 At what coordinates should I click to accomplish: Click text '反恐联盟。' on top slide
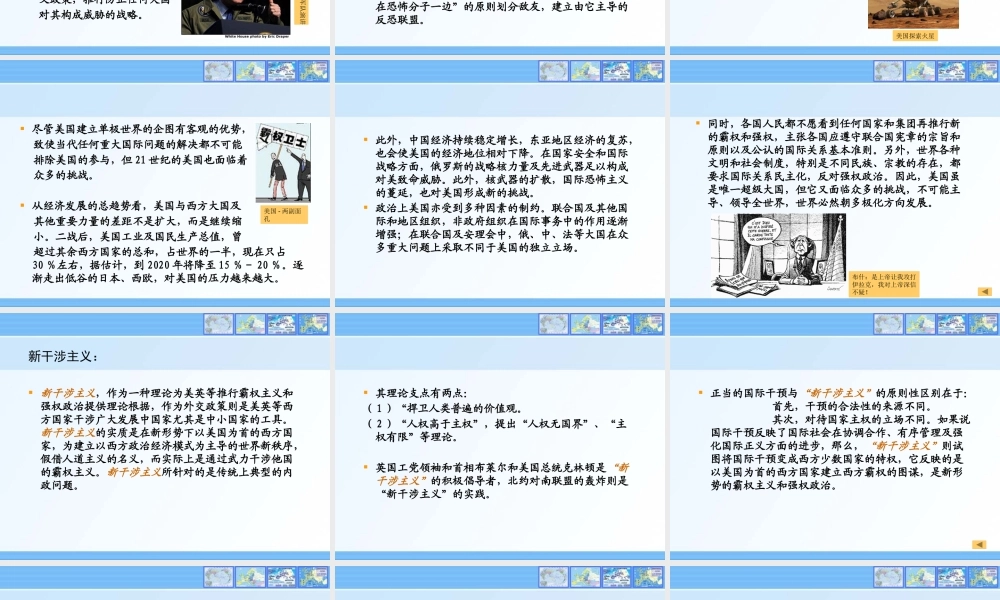[401, 20]
